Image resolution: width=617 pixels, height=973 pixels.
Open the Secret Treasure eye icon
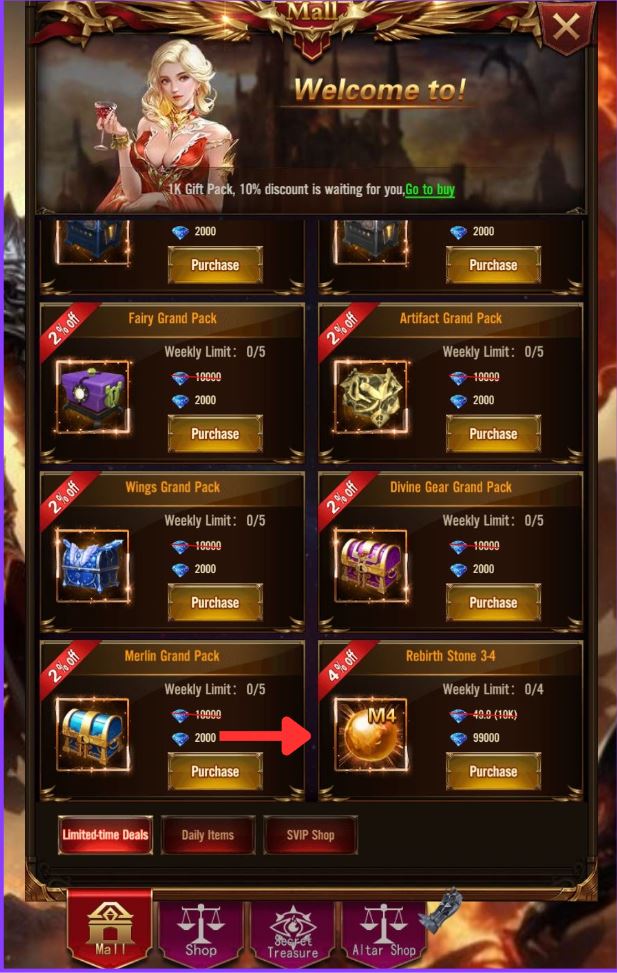(292, 930)
